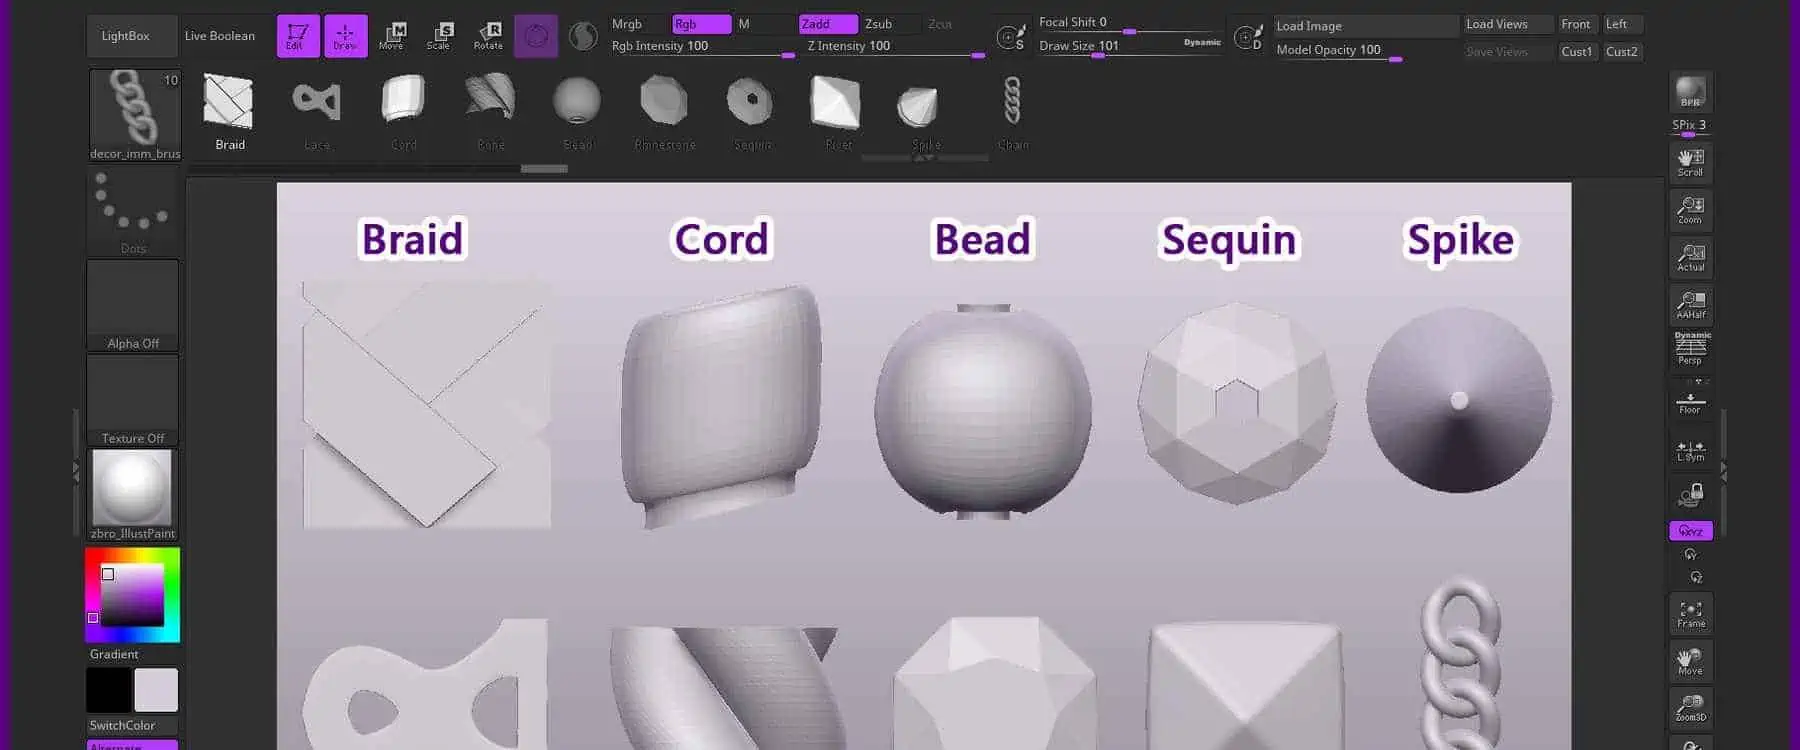Click the Load Image button
Viewport: 1800px width, 750px height.
click(1364, 26)
